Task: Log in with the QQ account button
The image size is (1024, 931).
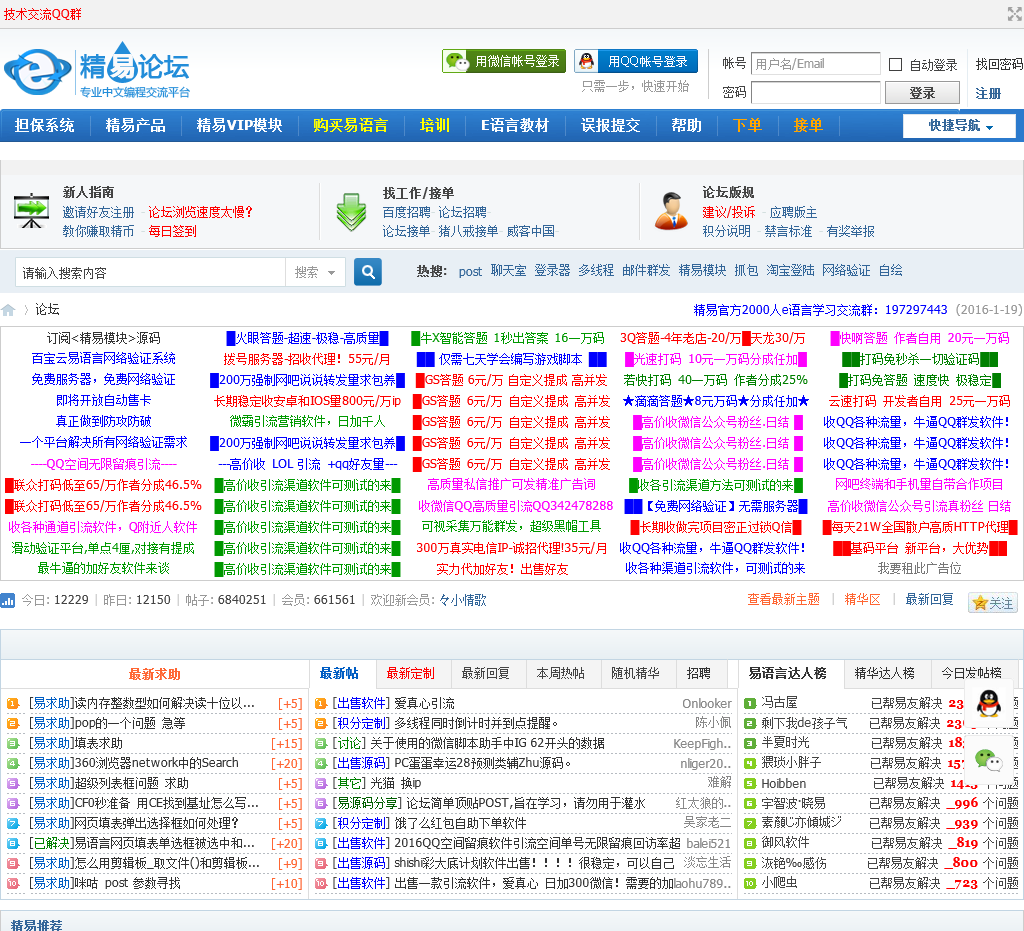Action: pos(635,61)
